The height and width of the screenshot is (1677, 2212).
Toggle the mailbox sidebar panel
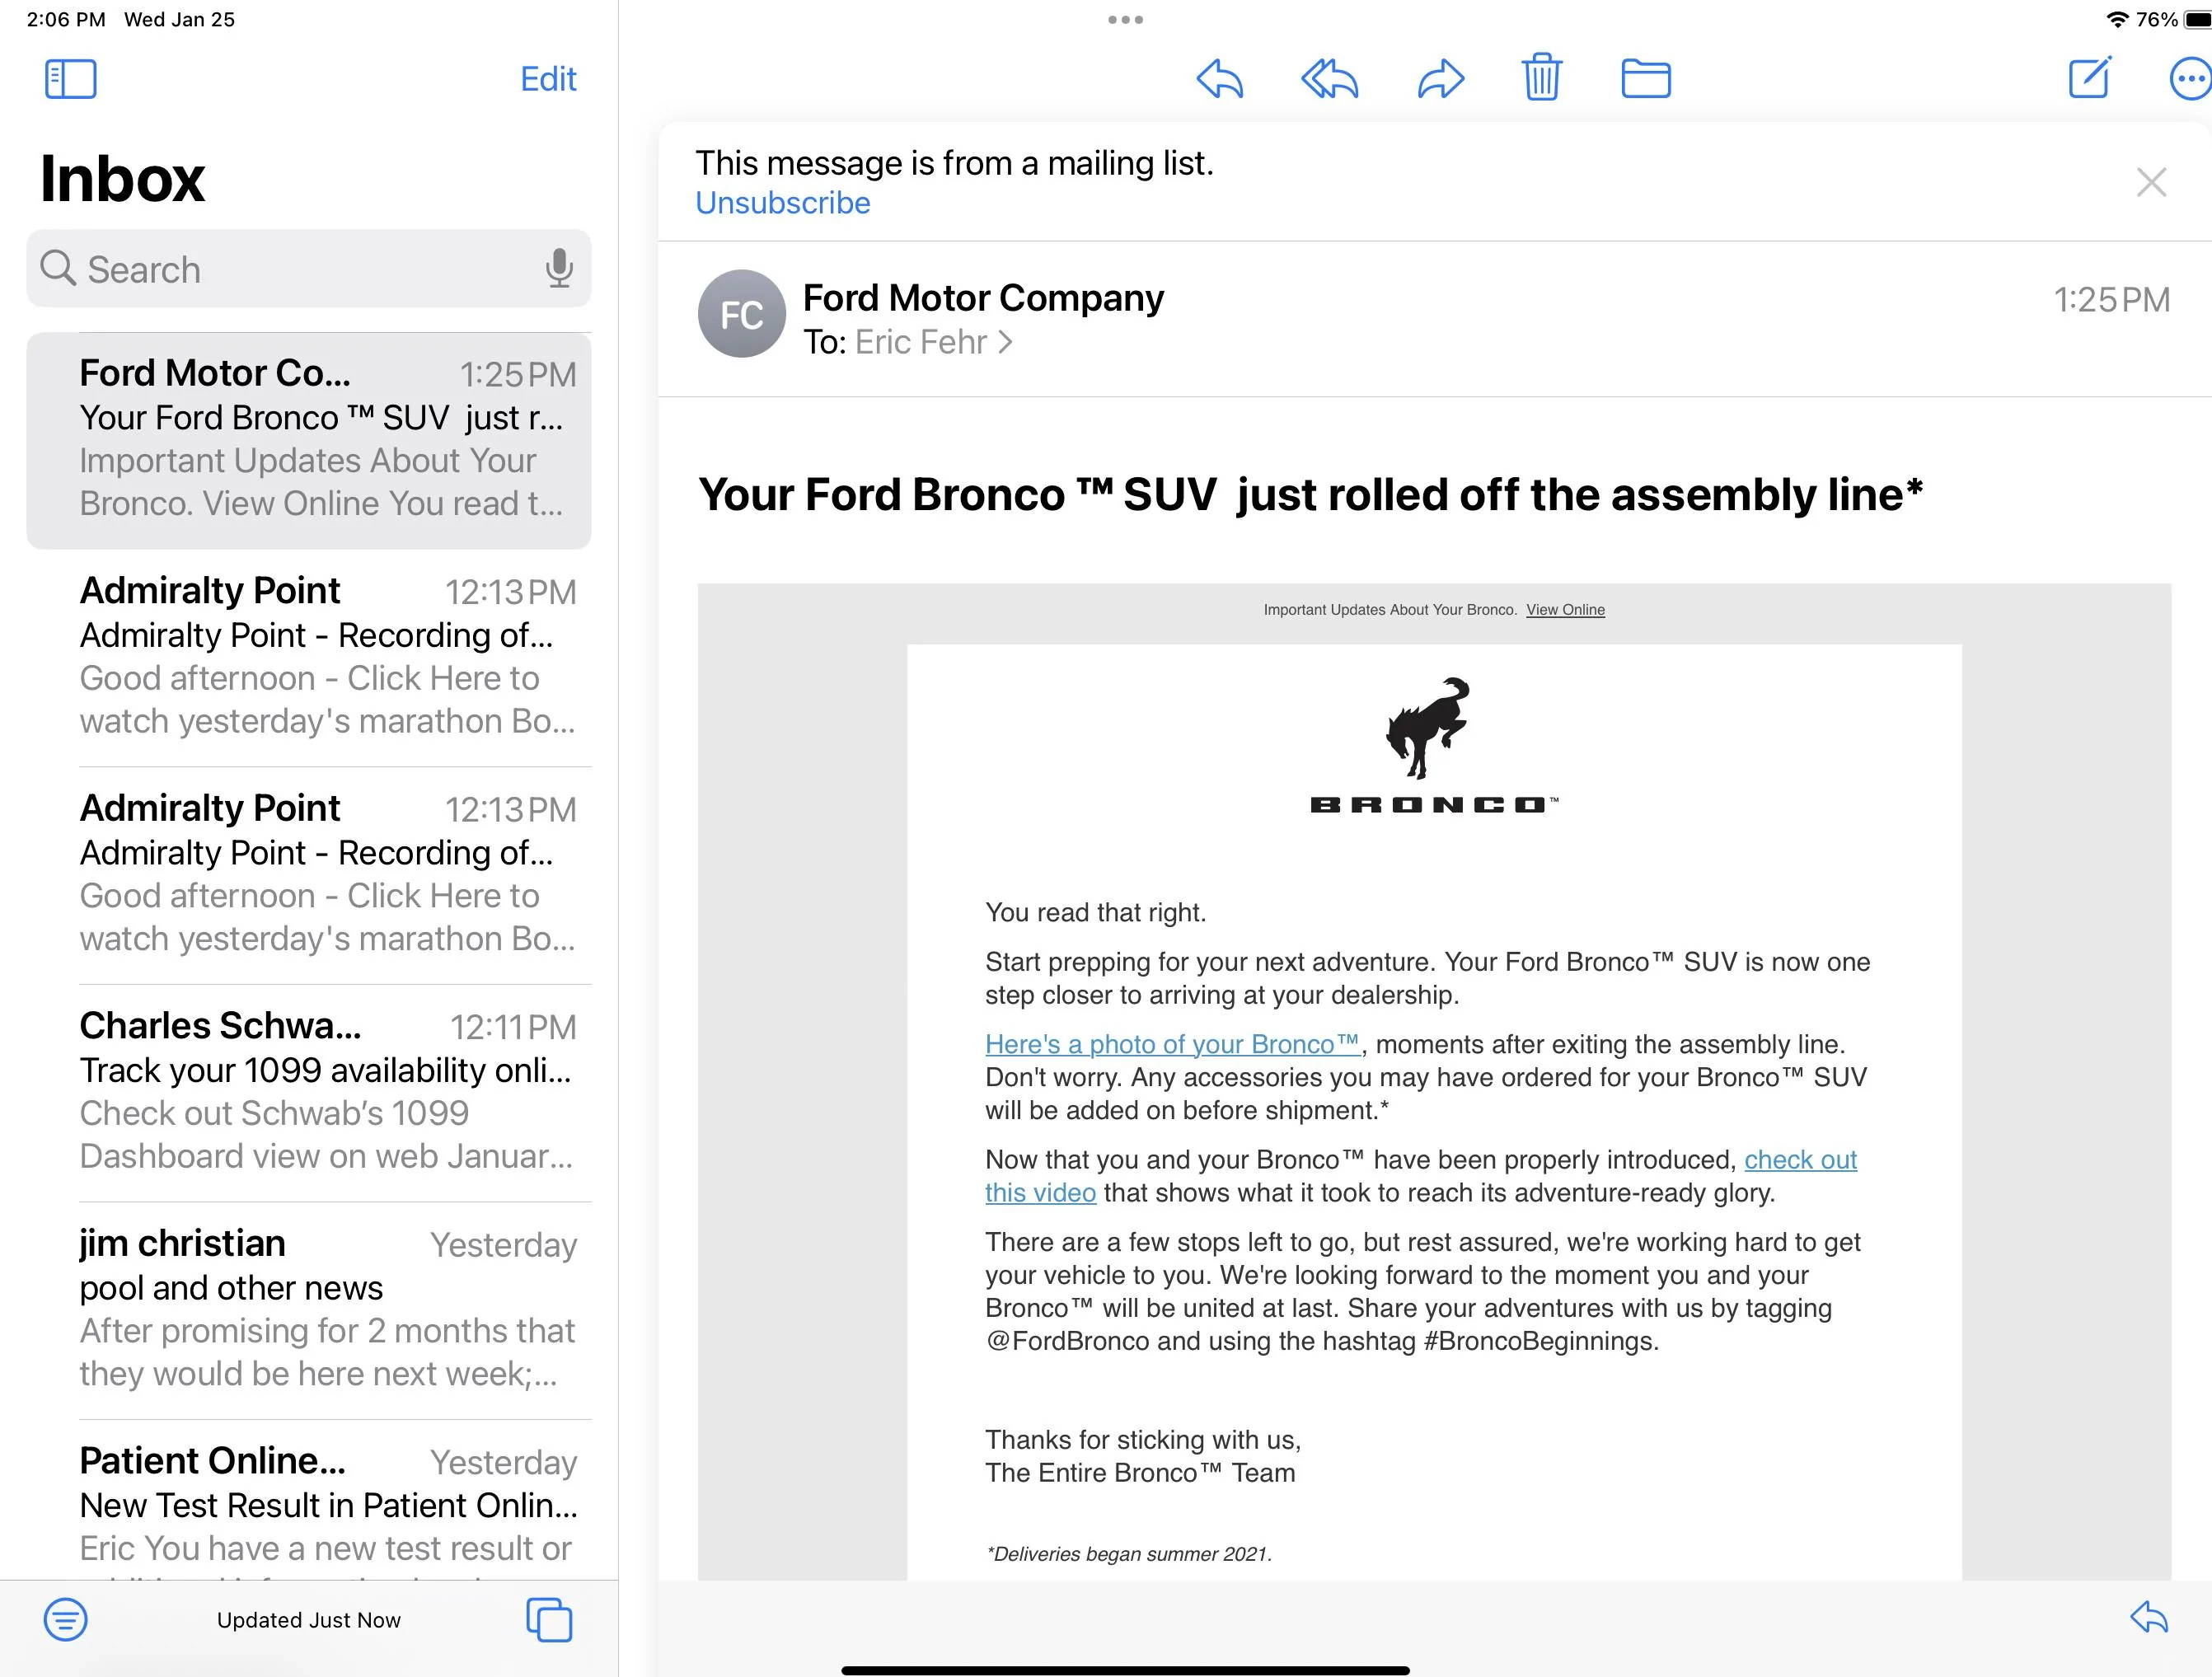(x=71, y=79)
